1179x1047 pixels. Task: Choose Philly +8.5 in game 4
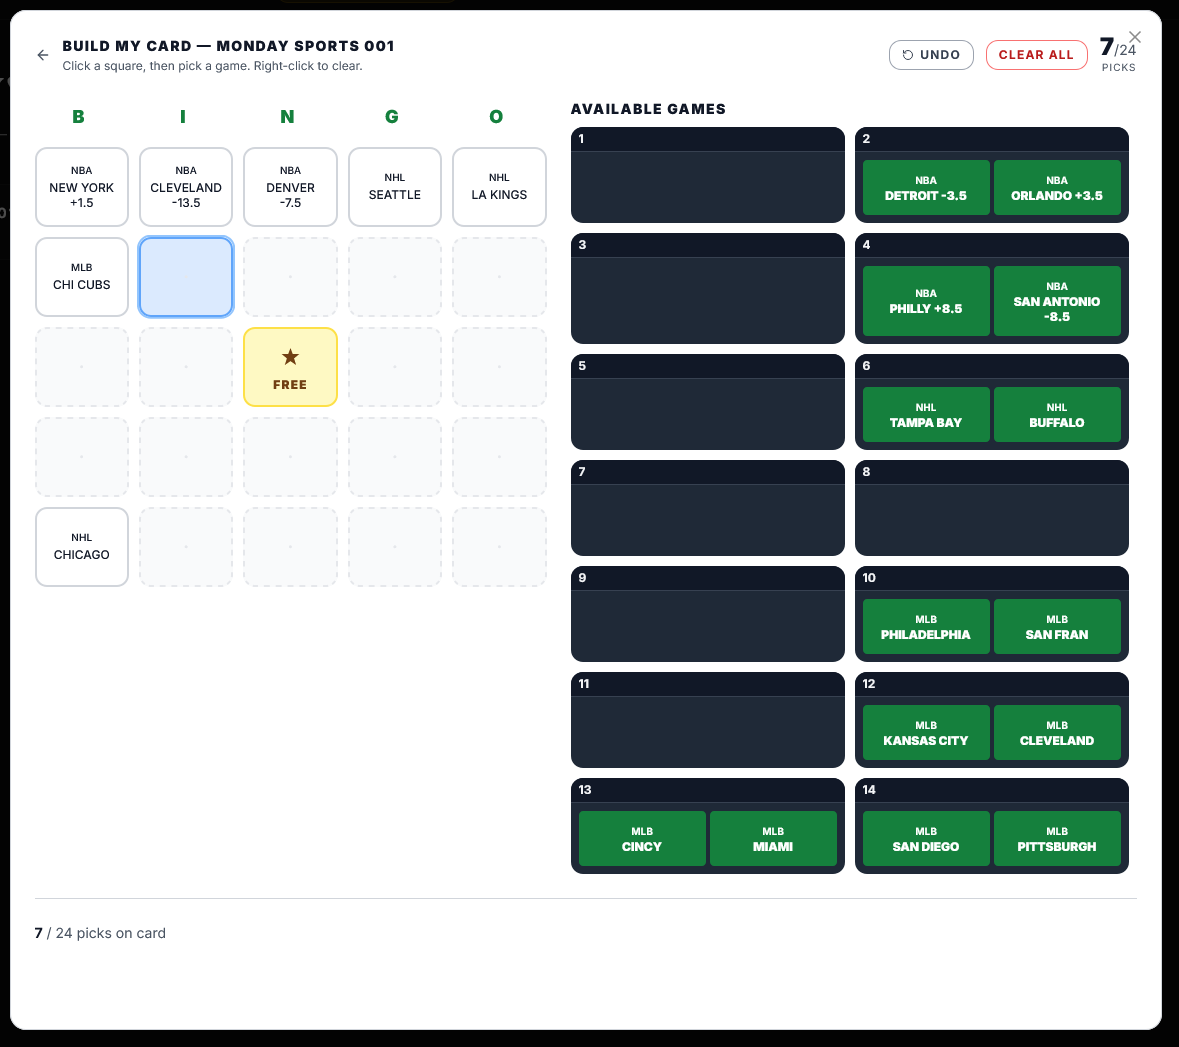pyautogui.click(x=925, y=301)
